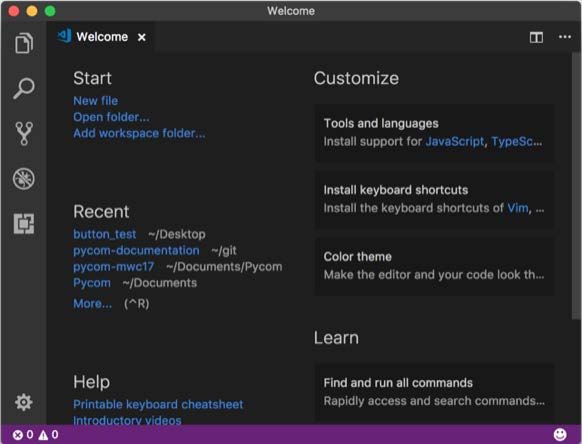
Task: Open the Tools and languages card
Action: click(434, 133)
